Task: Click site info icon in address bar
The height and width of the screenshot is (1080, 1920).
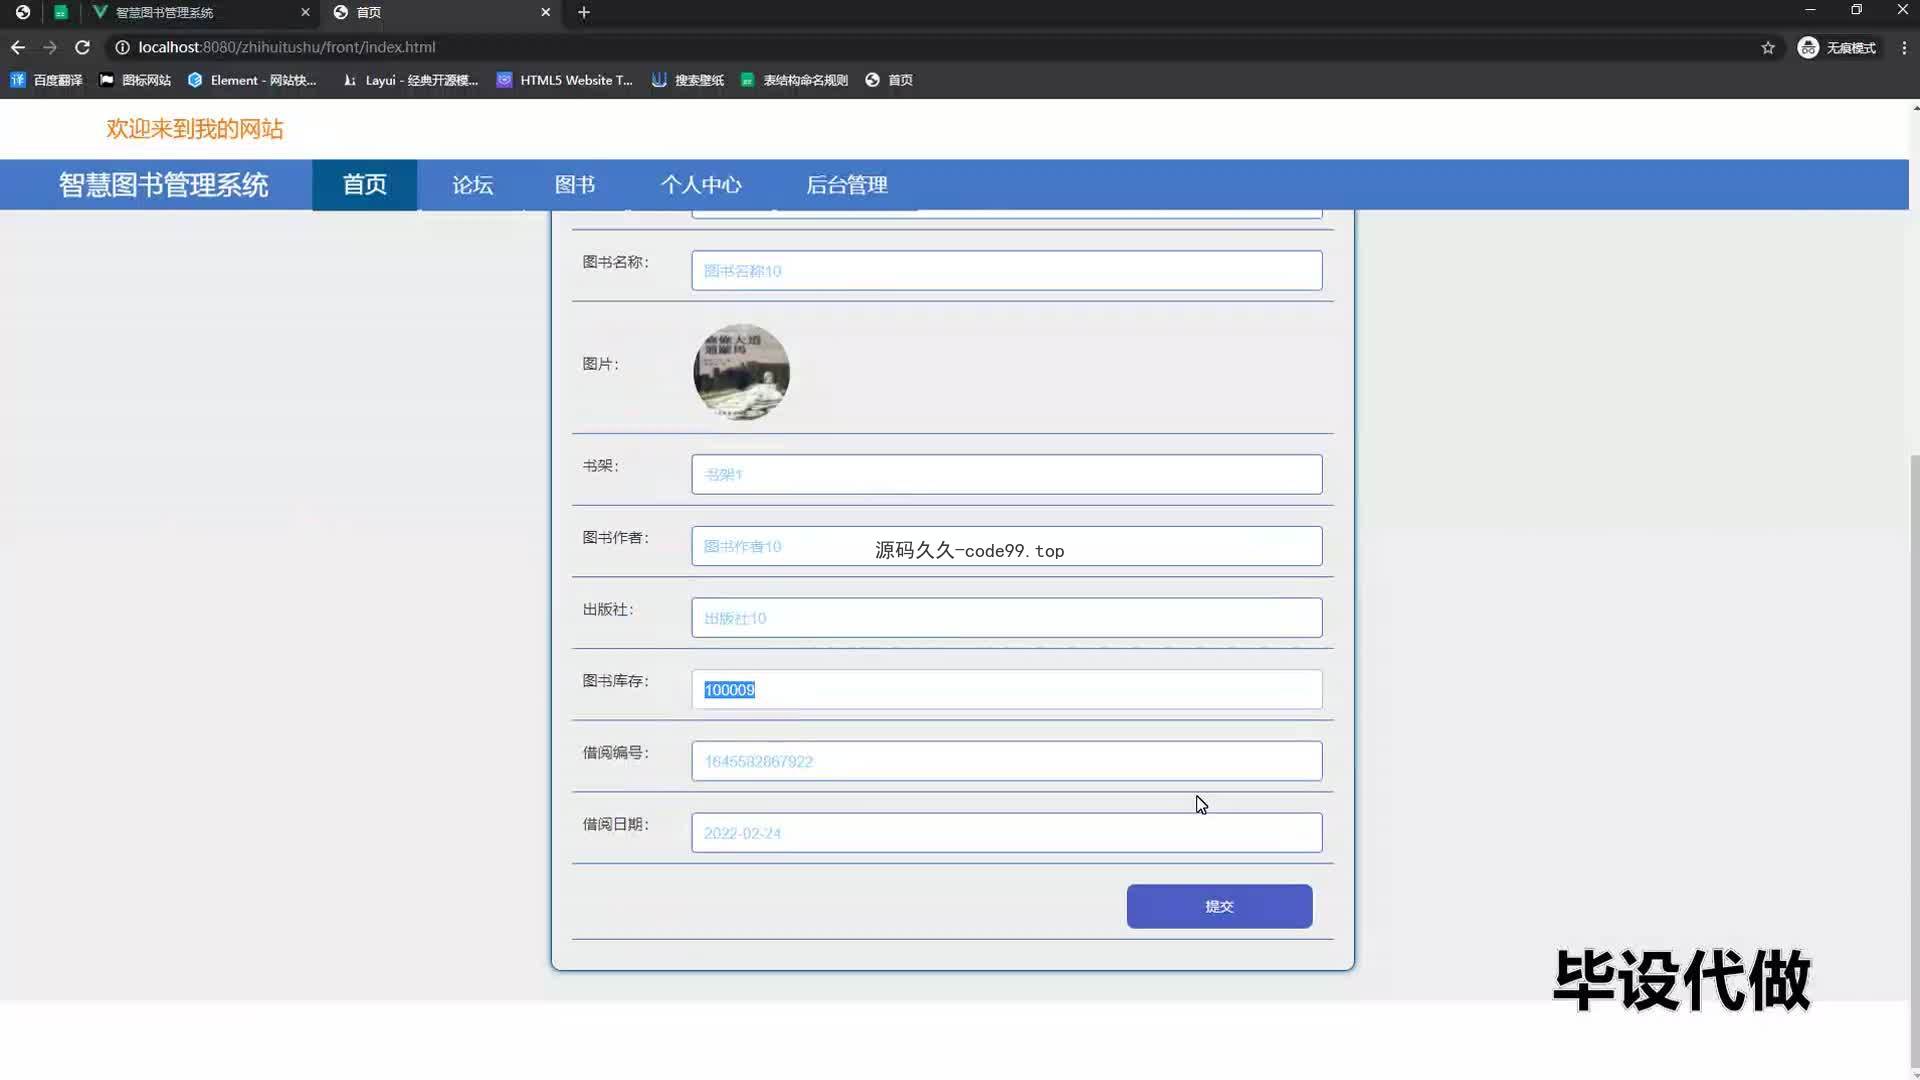Action: 122,47
